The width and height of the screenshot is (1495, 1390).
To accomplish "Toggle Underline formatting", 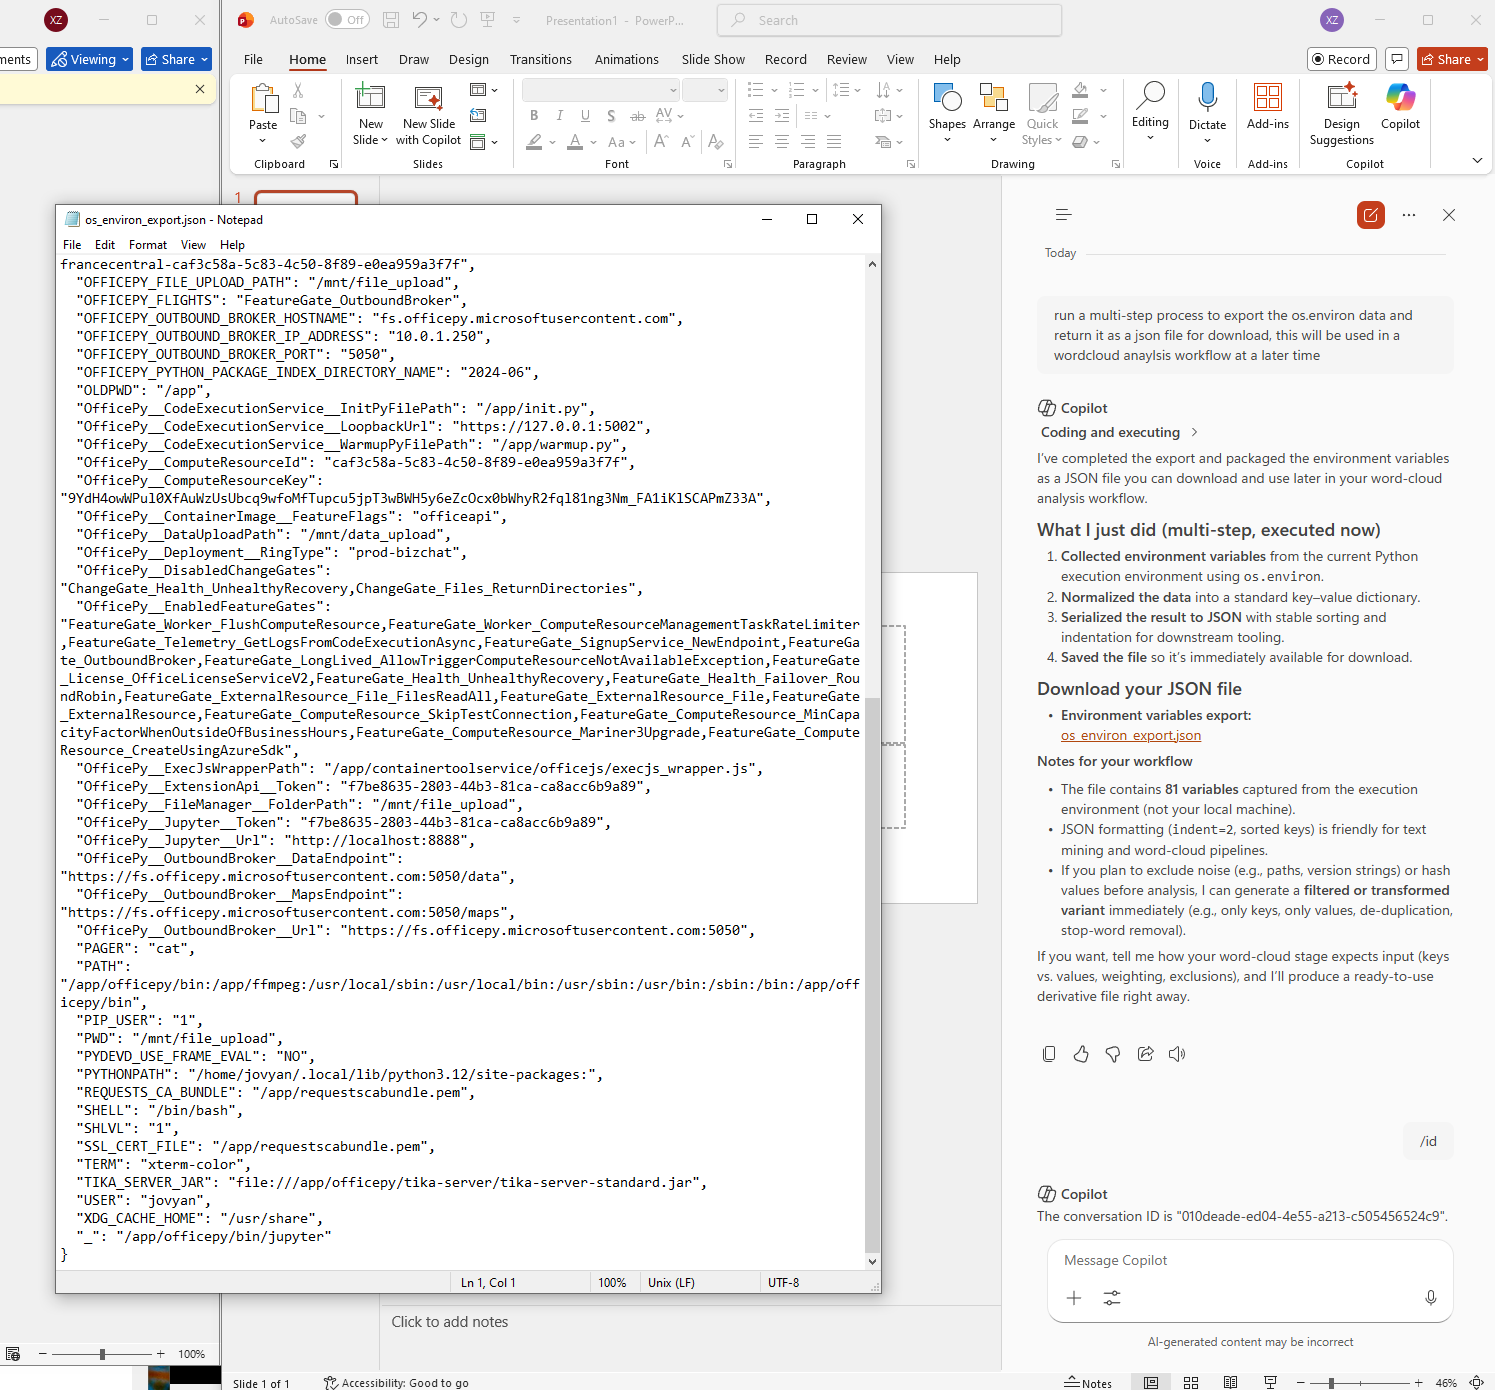I will 585,116.
